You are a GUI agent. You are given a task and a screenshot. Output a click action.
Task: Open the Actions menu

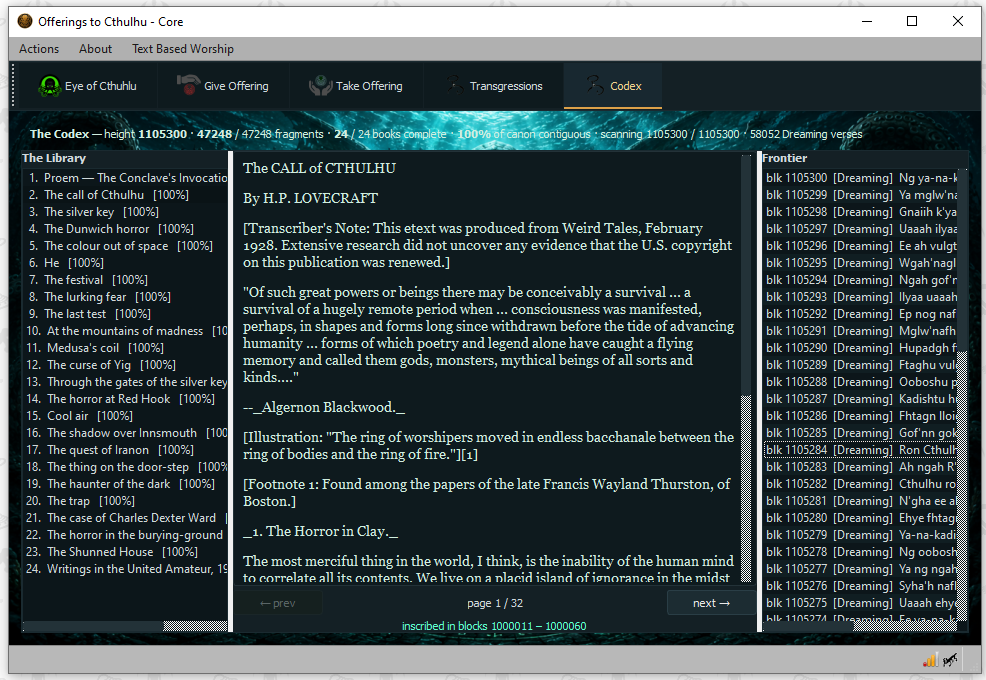coord(39,49)
